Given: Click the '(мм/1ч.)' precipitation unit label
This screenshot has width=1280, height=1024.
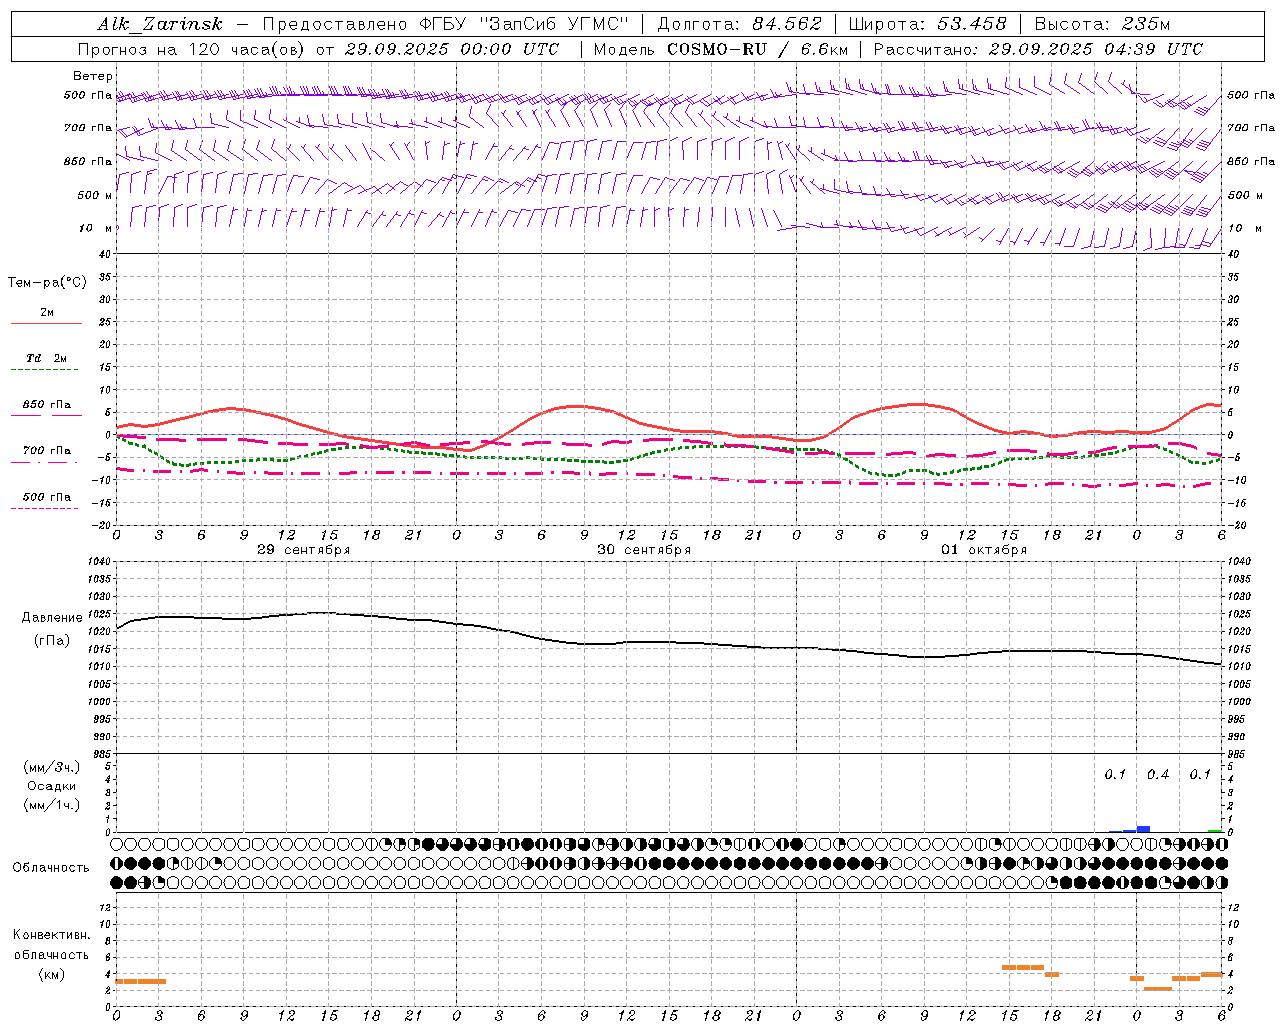Looking at the screenshot, I should 51,805.
